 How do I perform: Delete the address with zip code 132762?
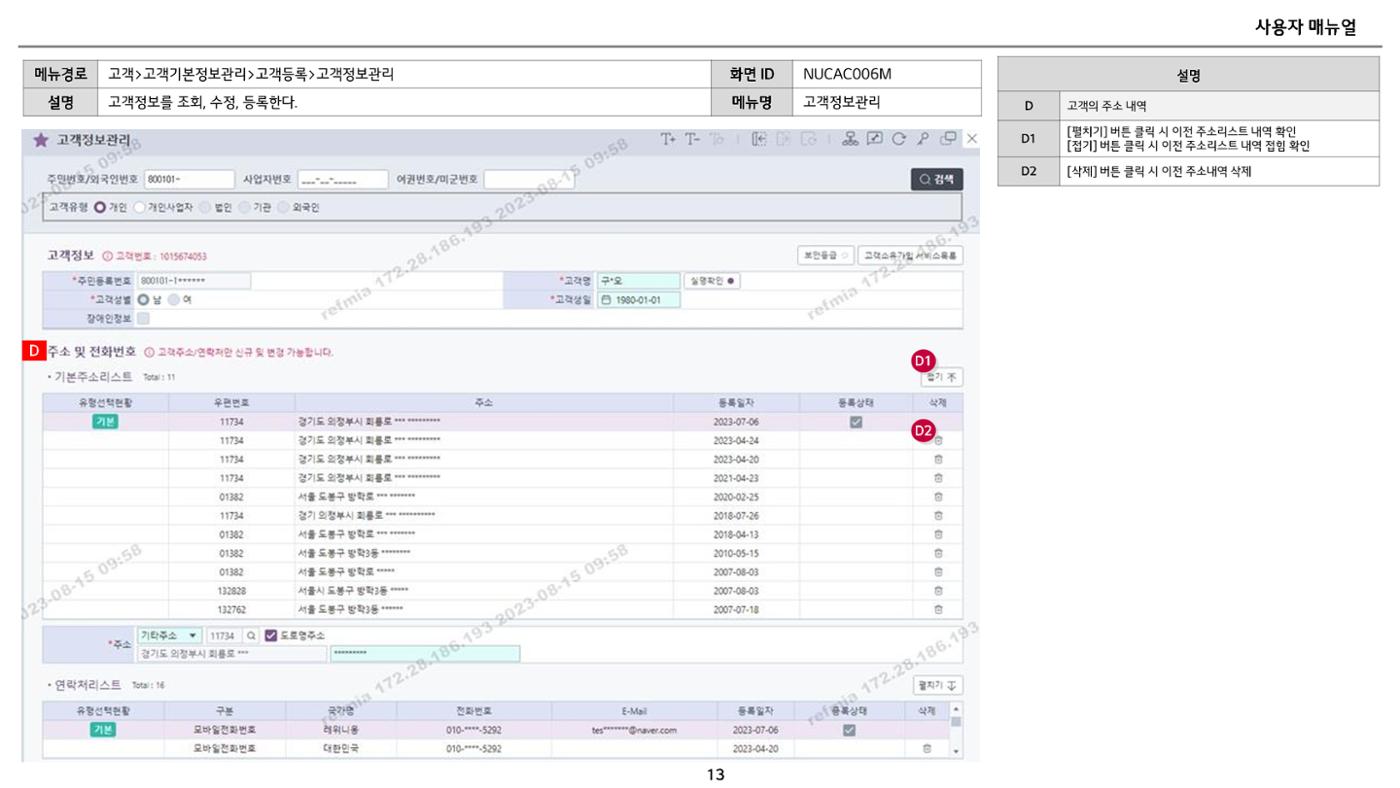tap(938, 609)
